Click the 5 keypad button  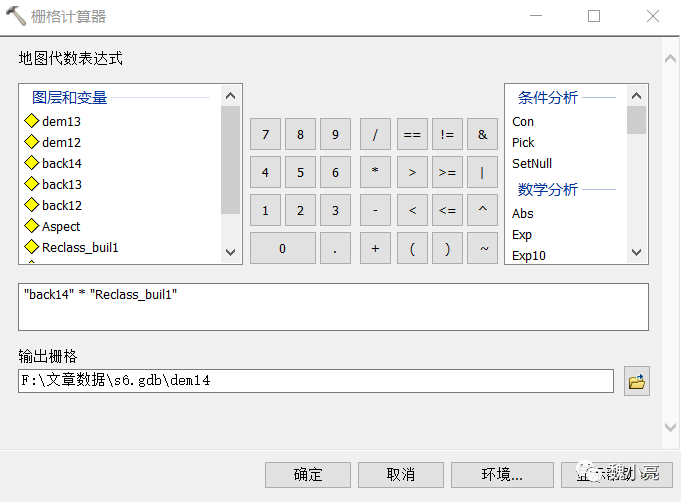300,172
